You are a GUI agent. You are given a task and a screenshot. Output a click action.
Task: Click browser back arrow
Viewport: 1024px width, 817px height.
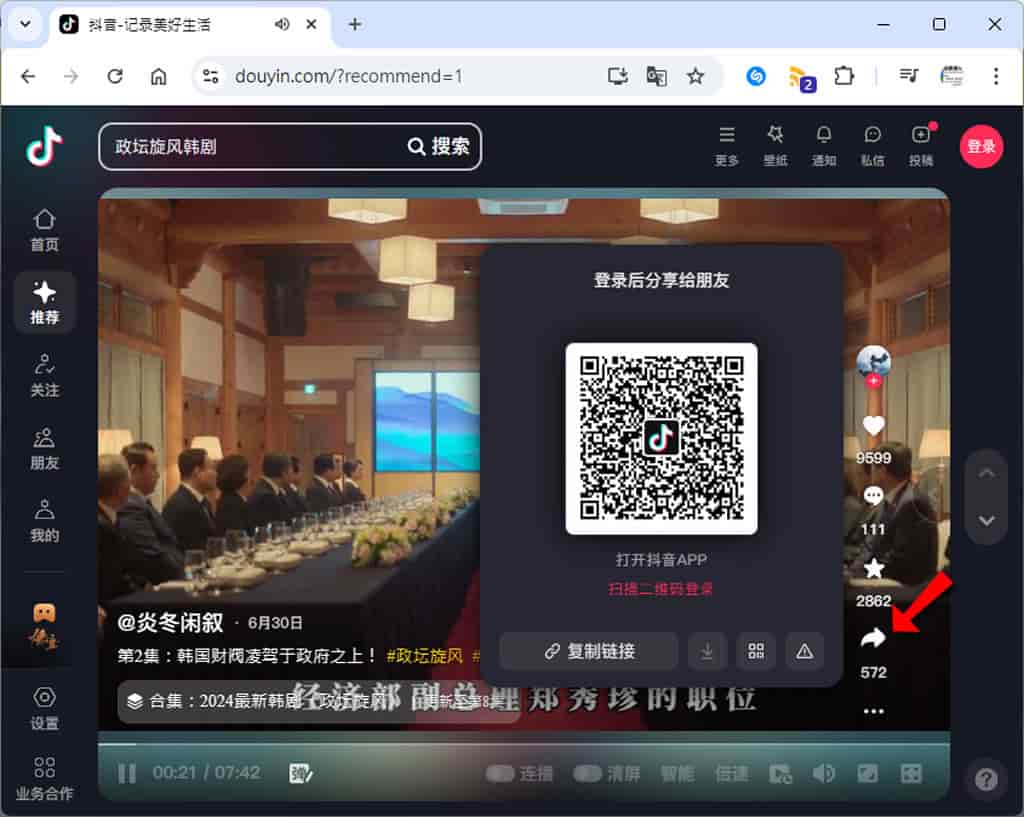tap(28, 76)
